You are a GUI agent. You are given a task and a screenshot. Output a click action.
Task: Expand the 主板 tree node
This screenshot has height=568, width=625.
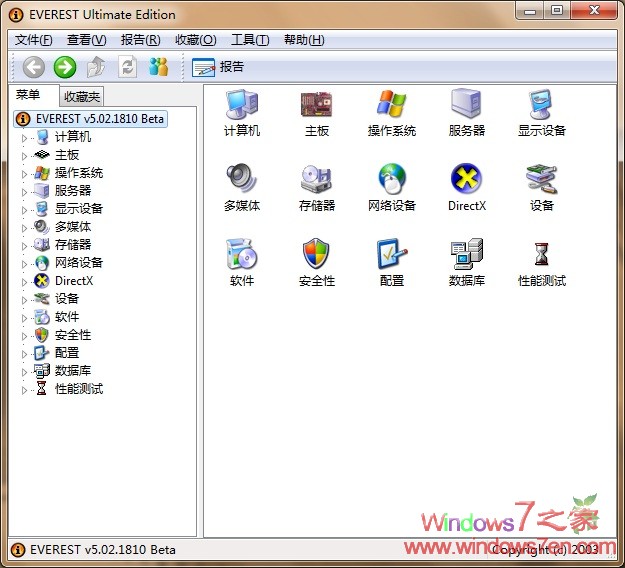(24, 156)
